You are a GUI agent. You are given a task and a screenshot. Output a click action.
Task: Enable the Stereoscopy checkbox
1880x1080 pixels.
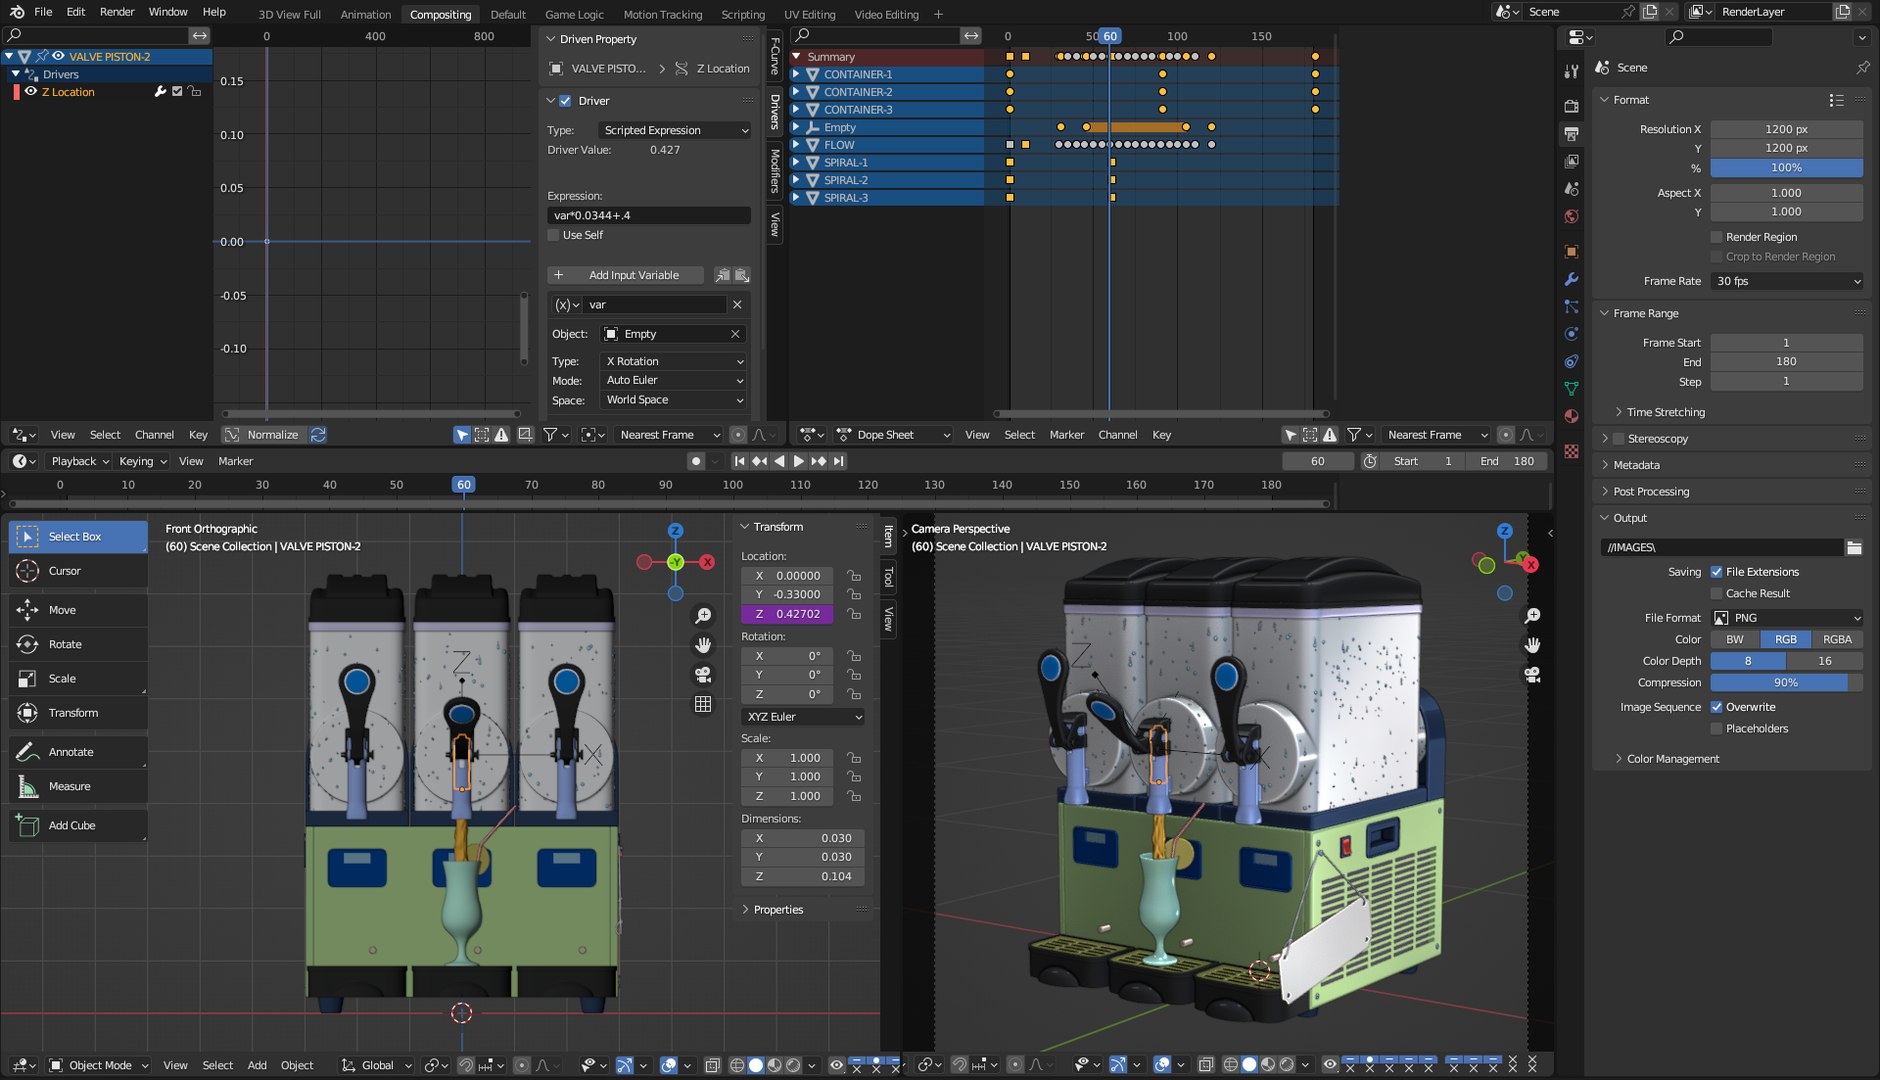[x=1618, y=439]
